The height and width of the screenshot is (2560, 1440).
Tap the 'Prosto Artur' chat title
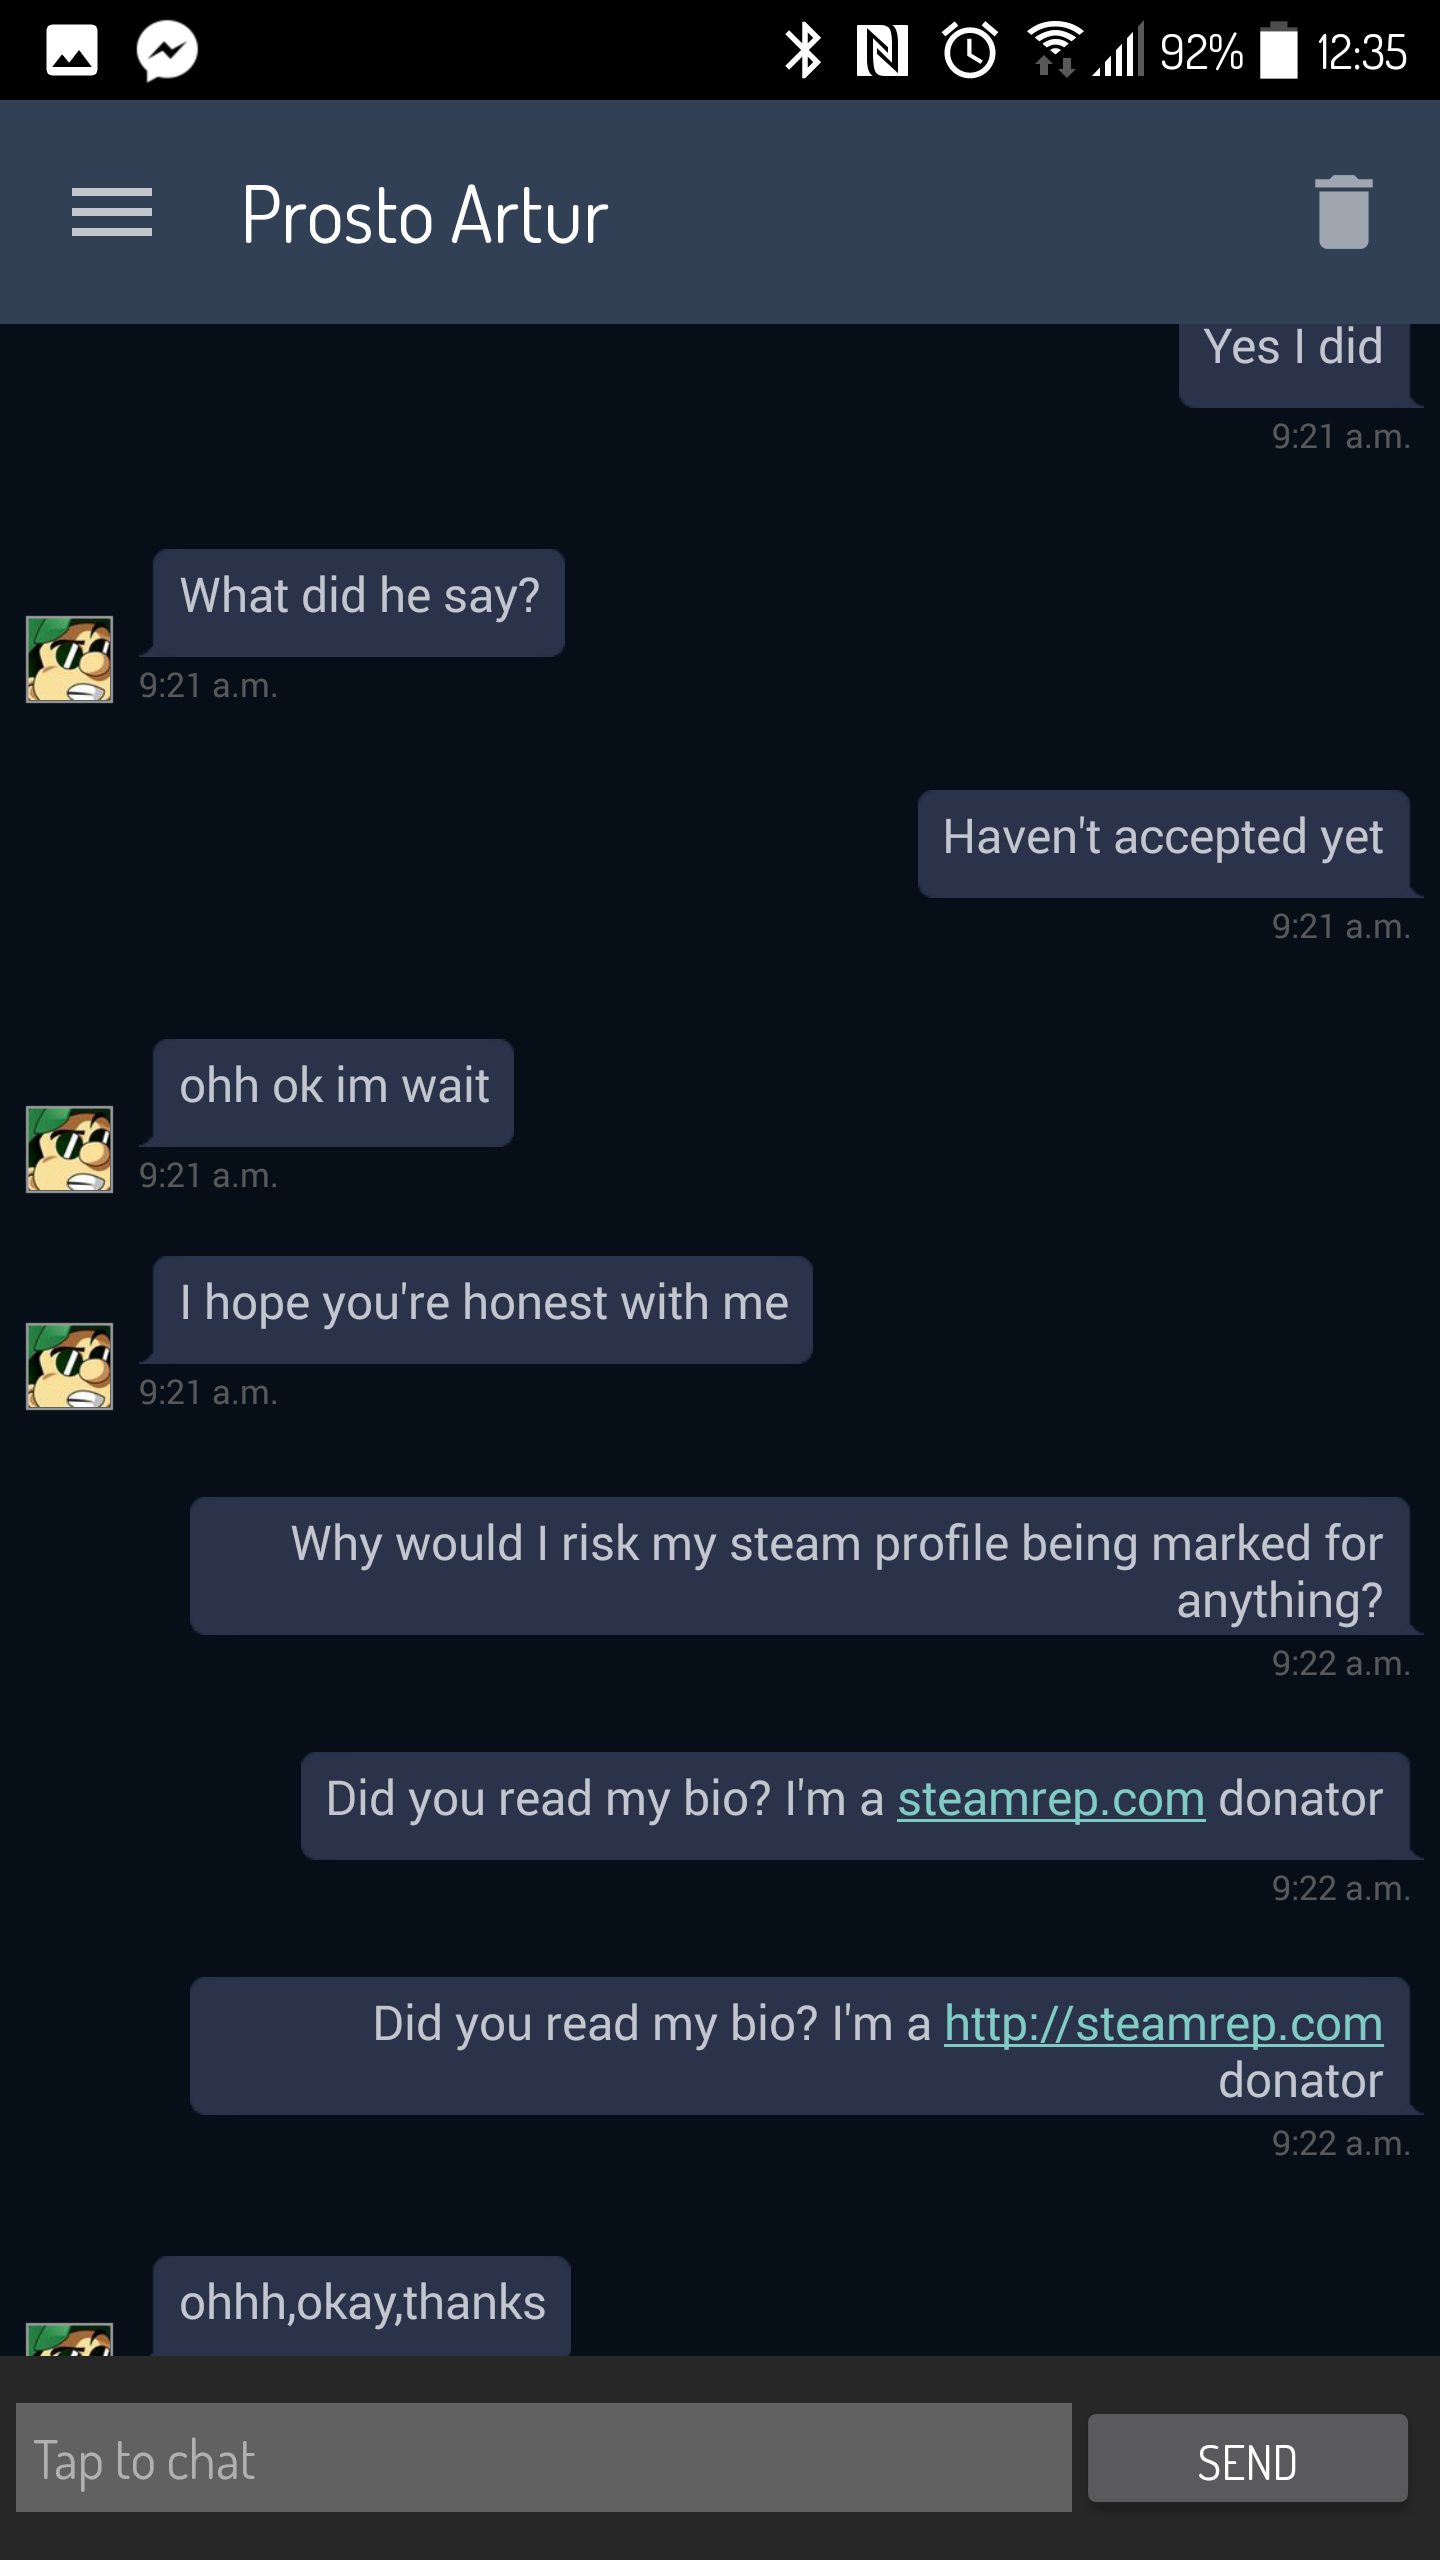coord(425,215)
